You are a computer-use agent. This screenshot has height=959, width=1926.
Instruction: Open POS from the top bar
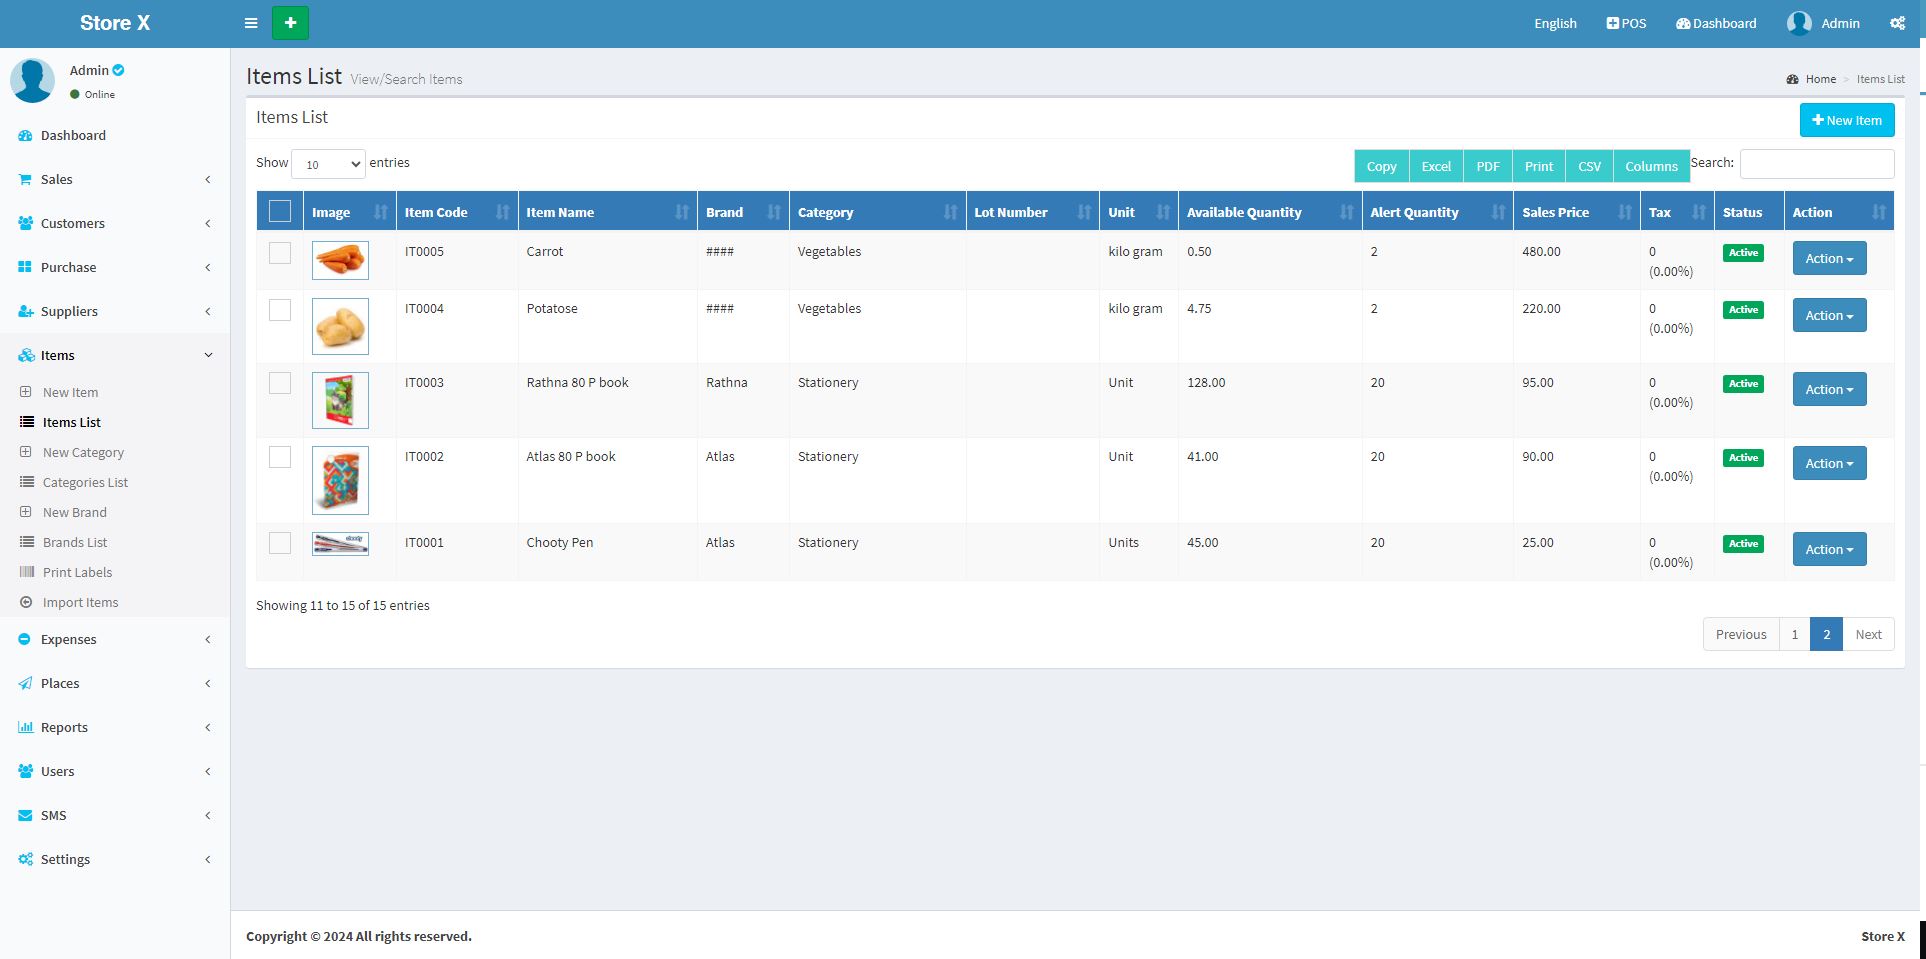coord(1626,23)
